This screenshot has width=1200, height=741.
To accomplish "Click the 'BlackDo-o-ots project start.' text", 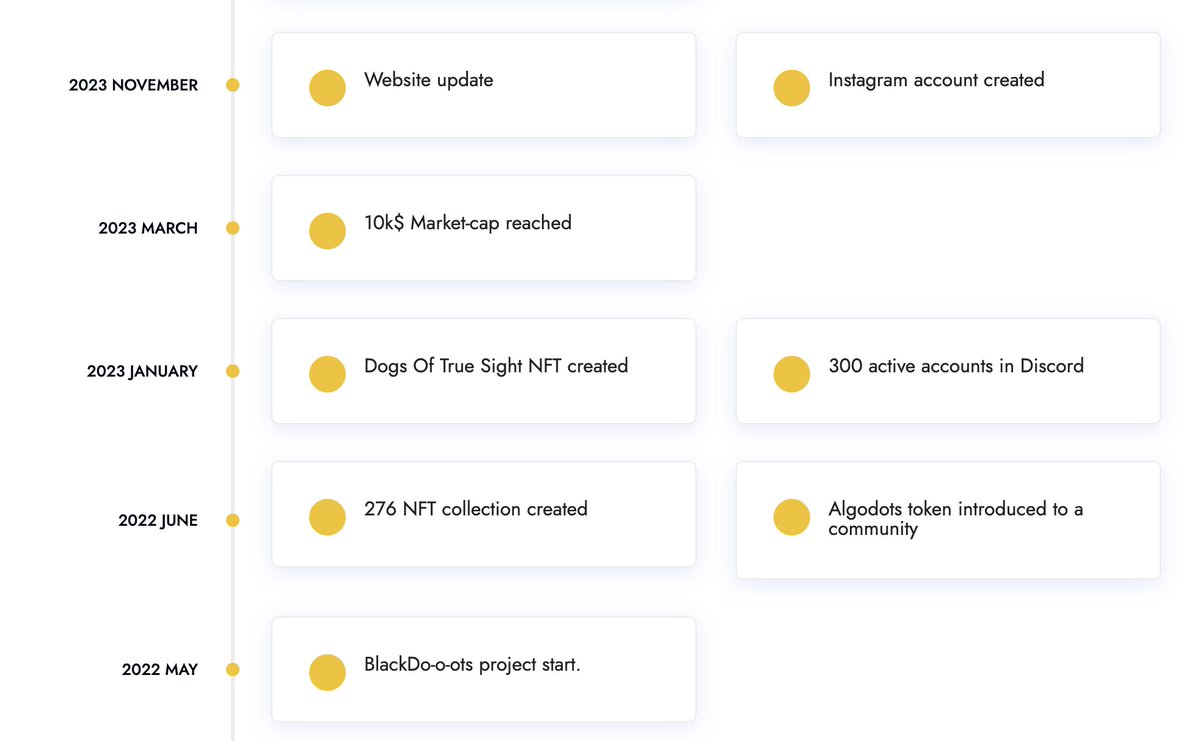I will (x=472, y=664).
